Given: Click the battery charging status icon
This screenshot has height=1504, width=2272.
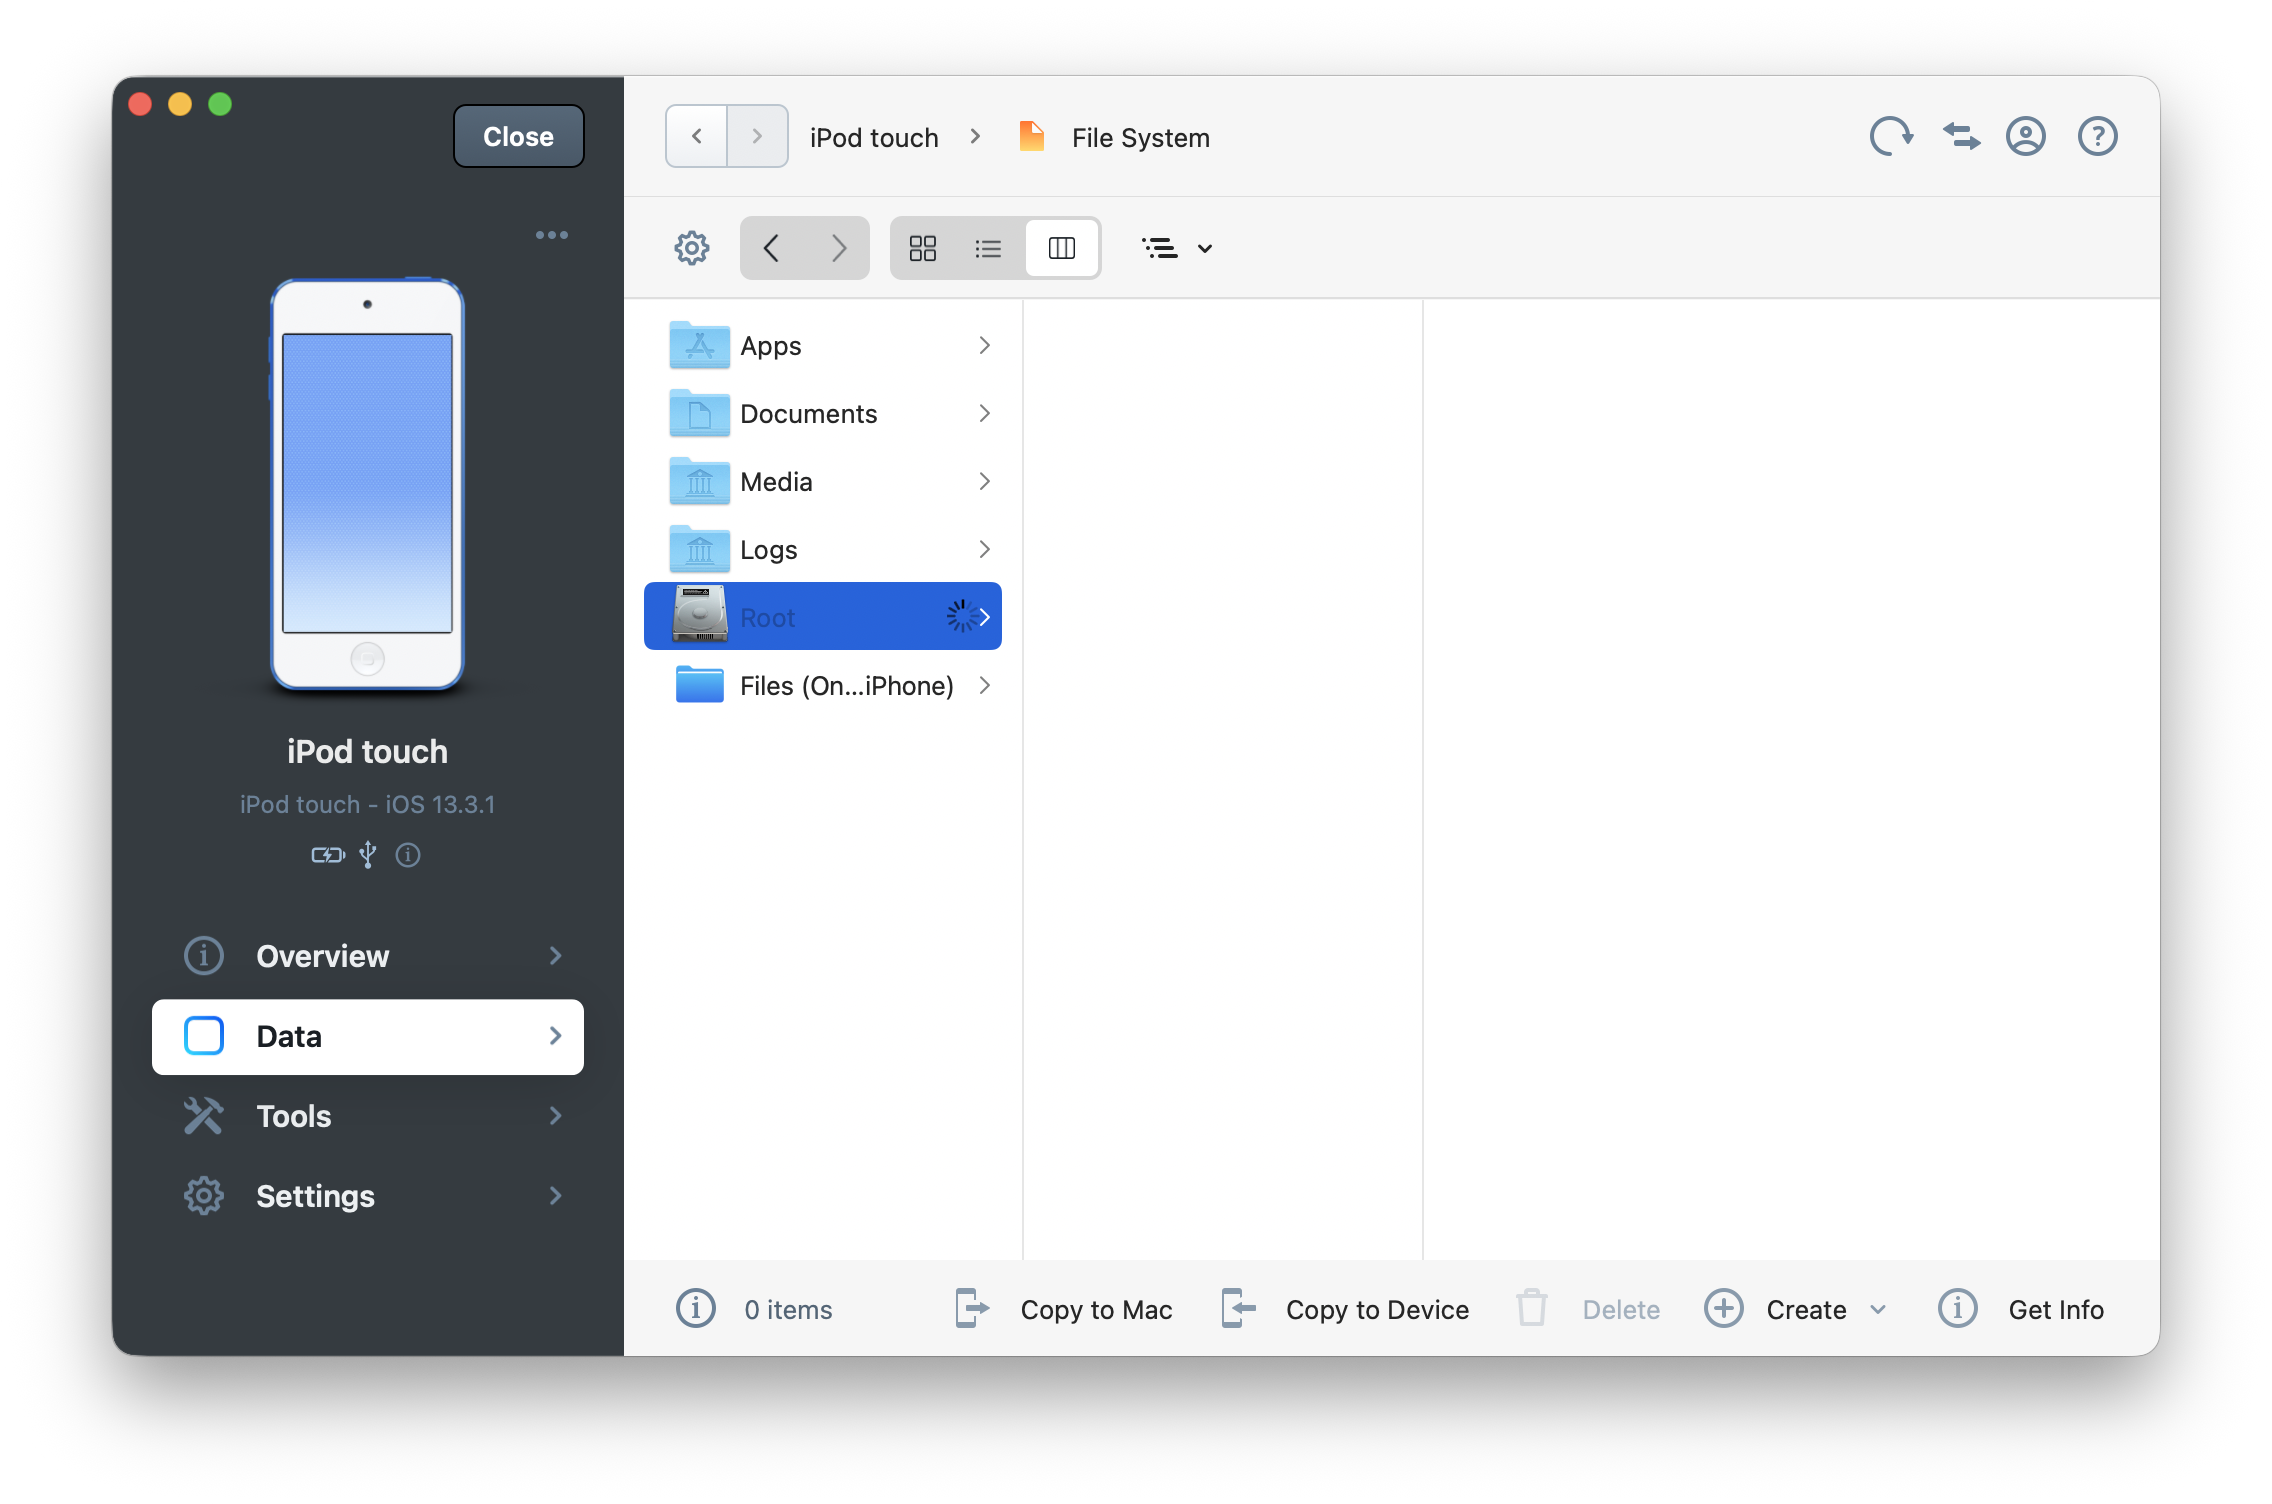Looking at the screenshot, I should [327, 855].
